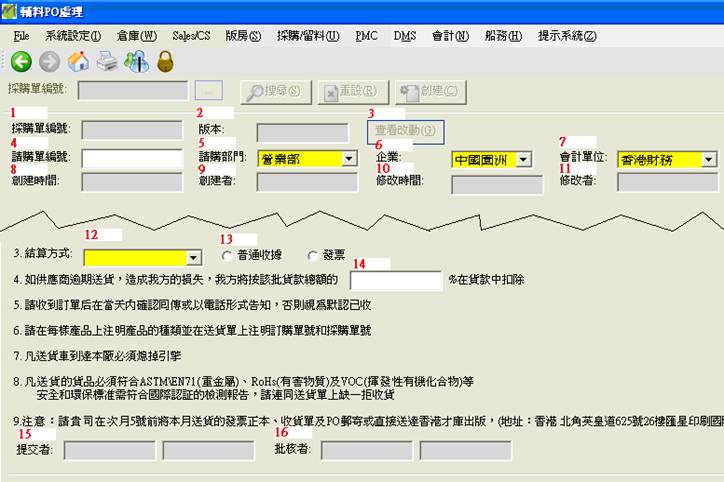Open the 請購部門 dropdown

(349, 158)
